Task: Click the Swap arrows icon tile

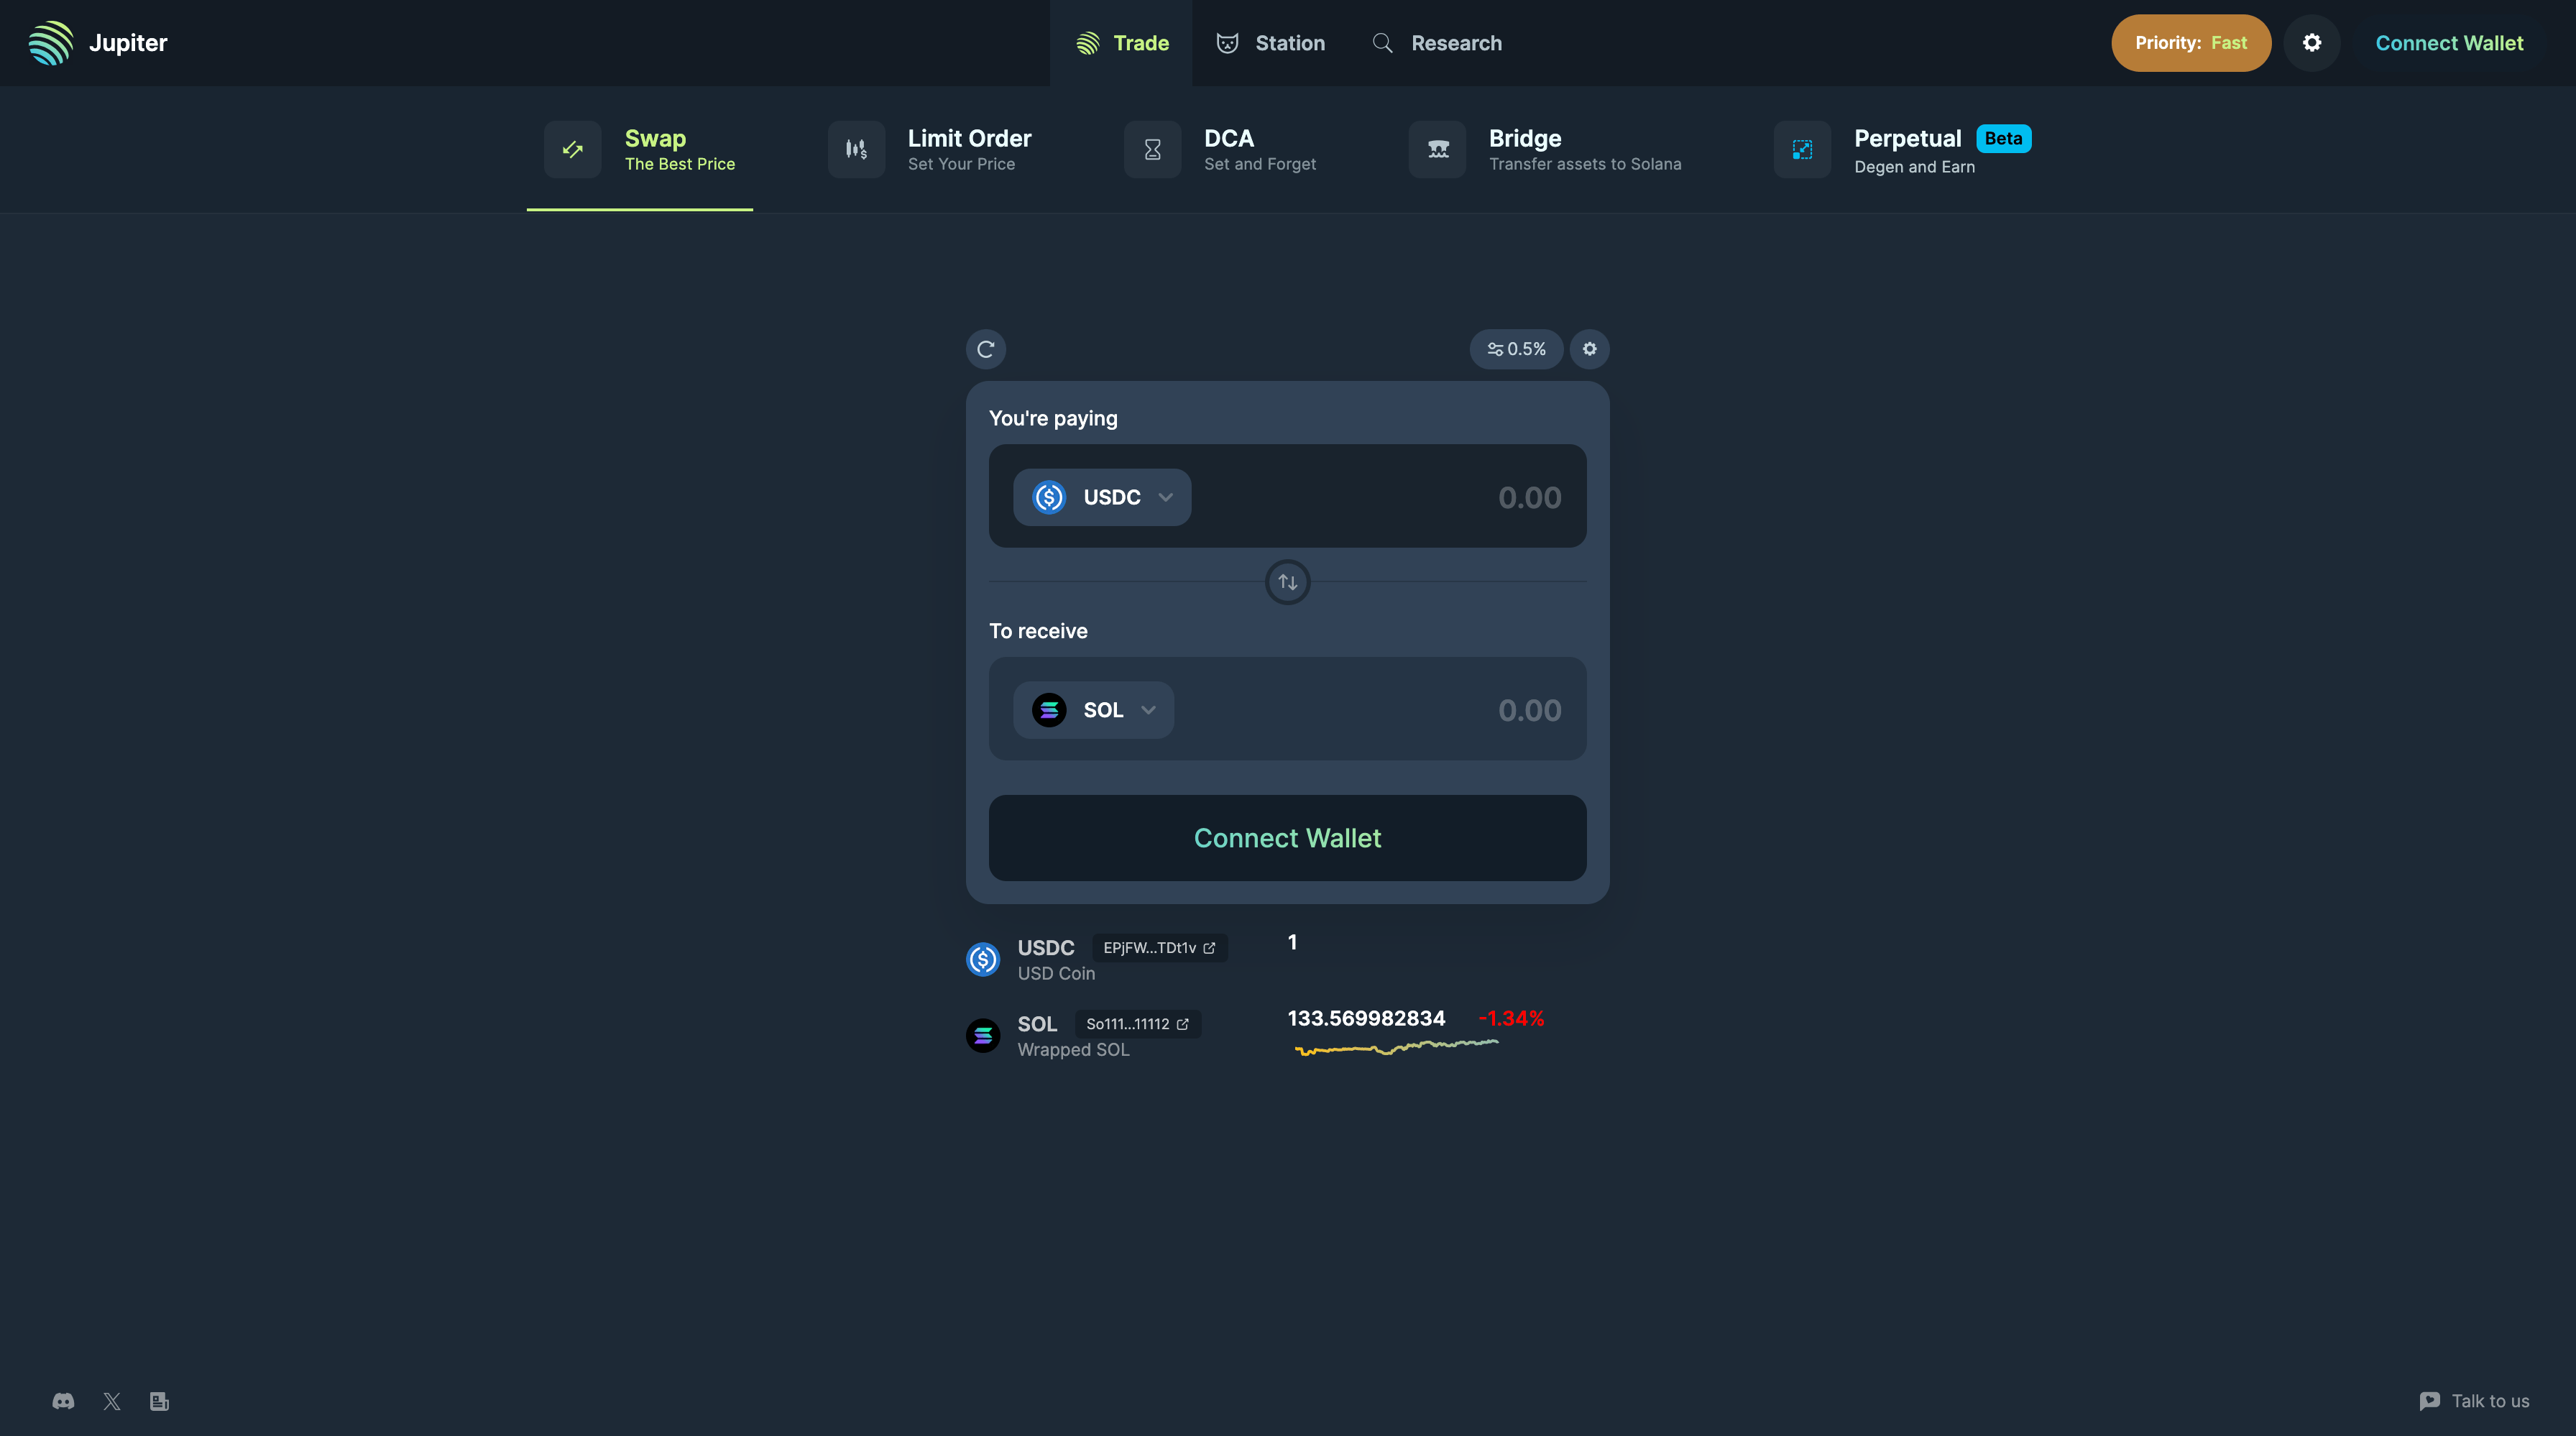Action: pyautogui.click(x=573, y=150)
